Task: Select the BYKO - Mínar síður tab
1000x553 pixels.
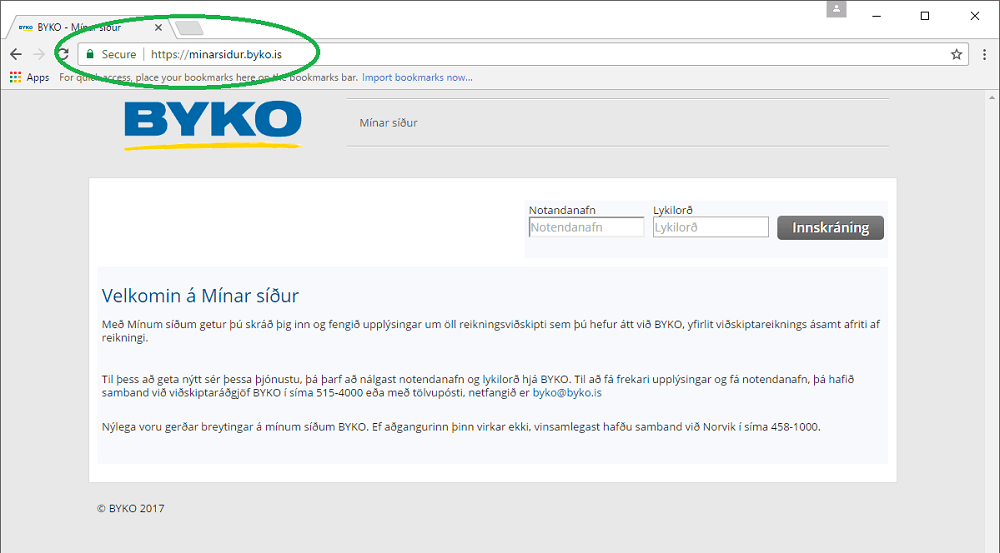Action: click(x=89, y=27)
